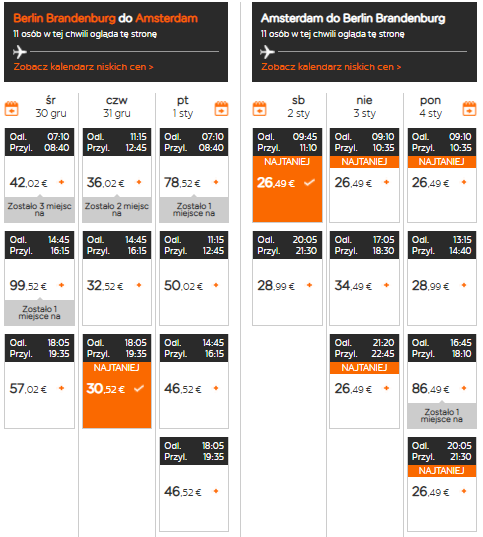Open low fare calendar for Amsterdam to Berlin

click(331, 66)
